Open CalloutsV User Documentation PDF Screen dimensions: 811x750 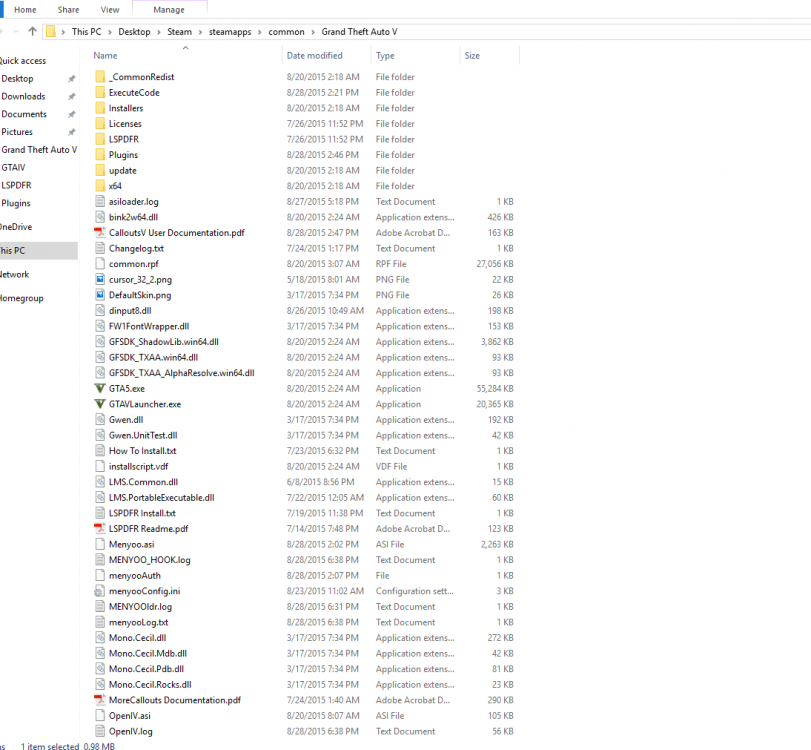click(178, 232)
